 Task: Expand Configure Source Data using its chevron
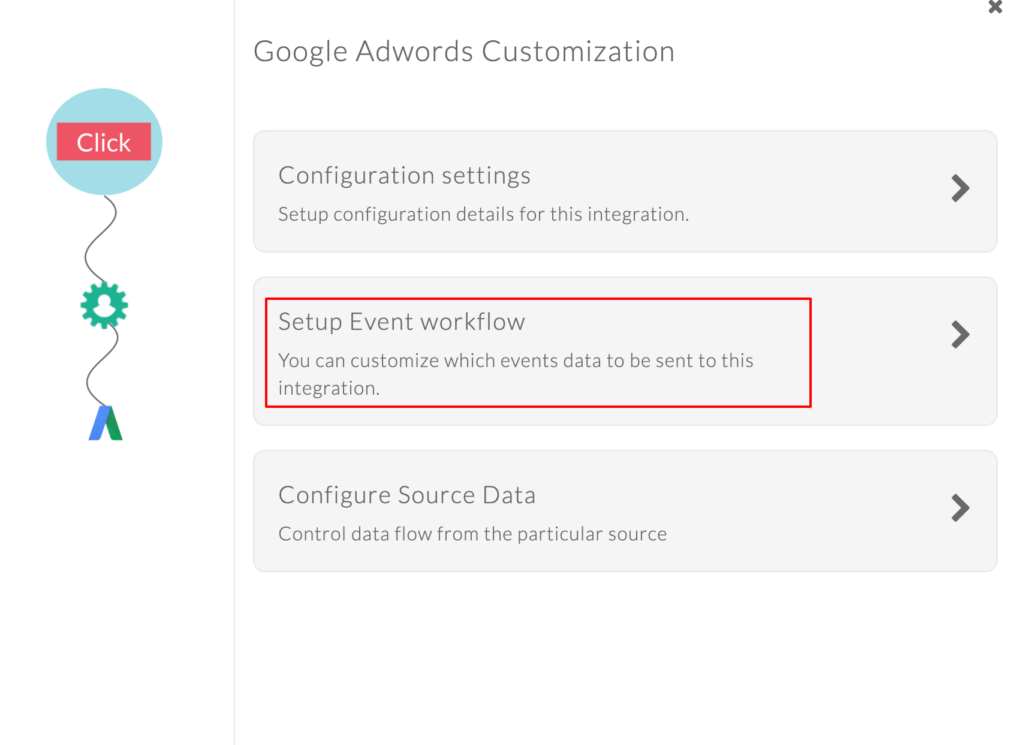tap(959, 508)
